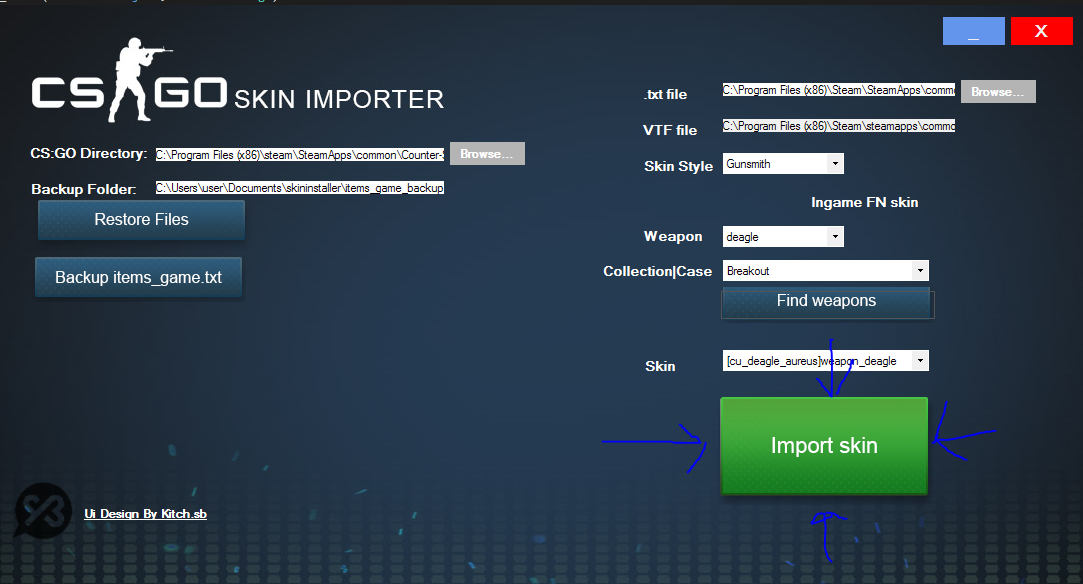Click the Find weapons button
Viewport: 1083px width, 584px height.
pos(826,302)
